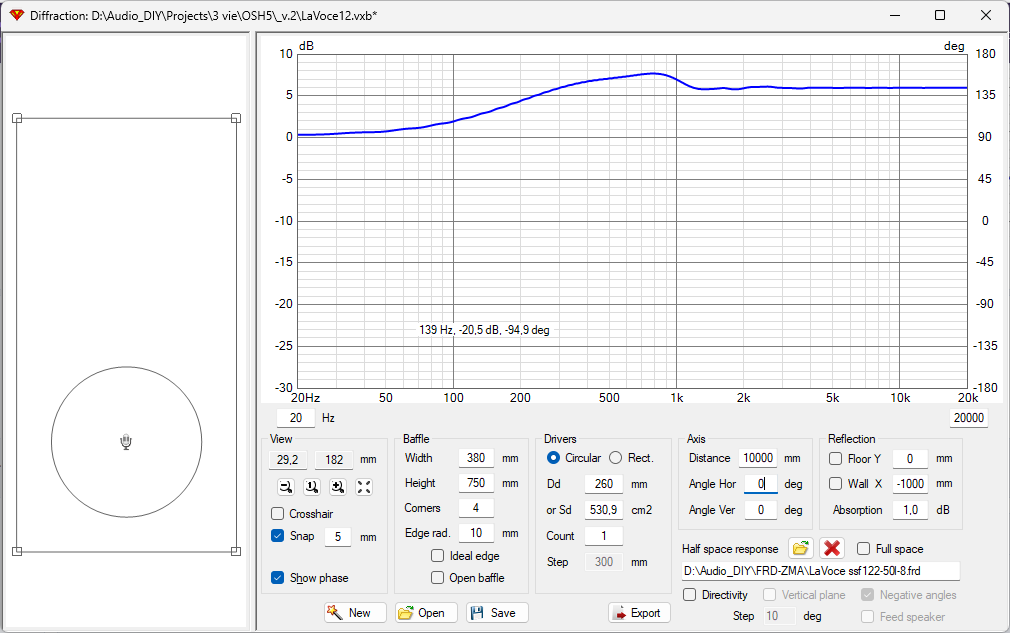This screenshot has width=1010, height=633.
Task: Click the baffle Height field
Action: (476, 483)
